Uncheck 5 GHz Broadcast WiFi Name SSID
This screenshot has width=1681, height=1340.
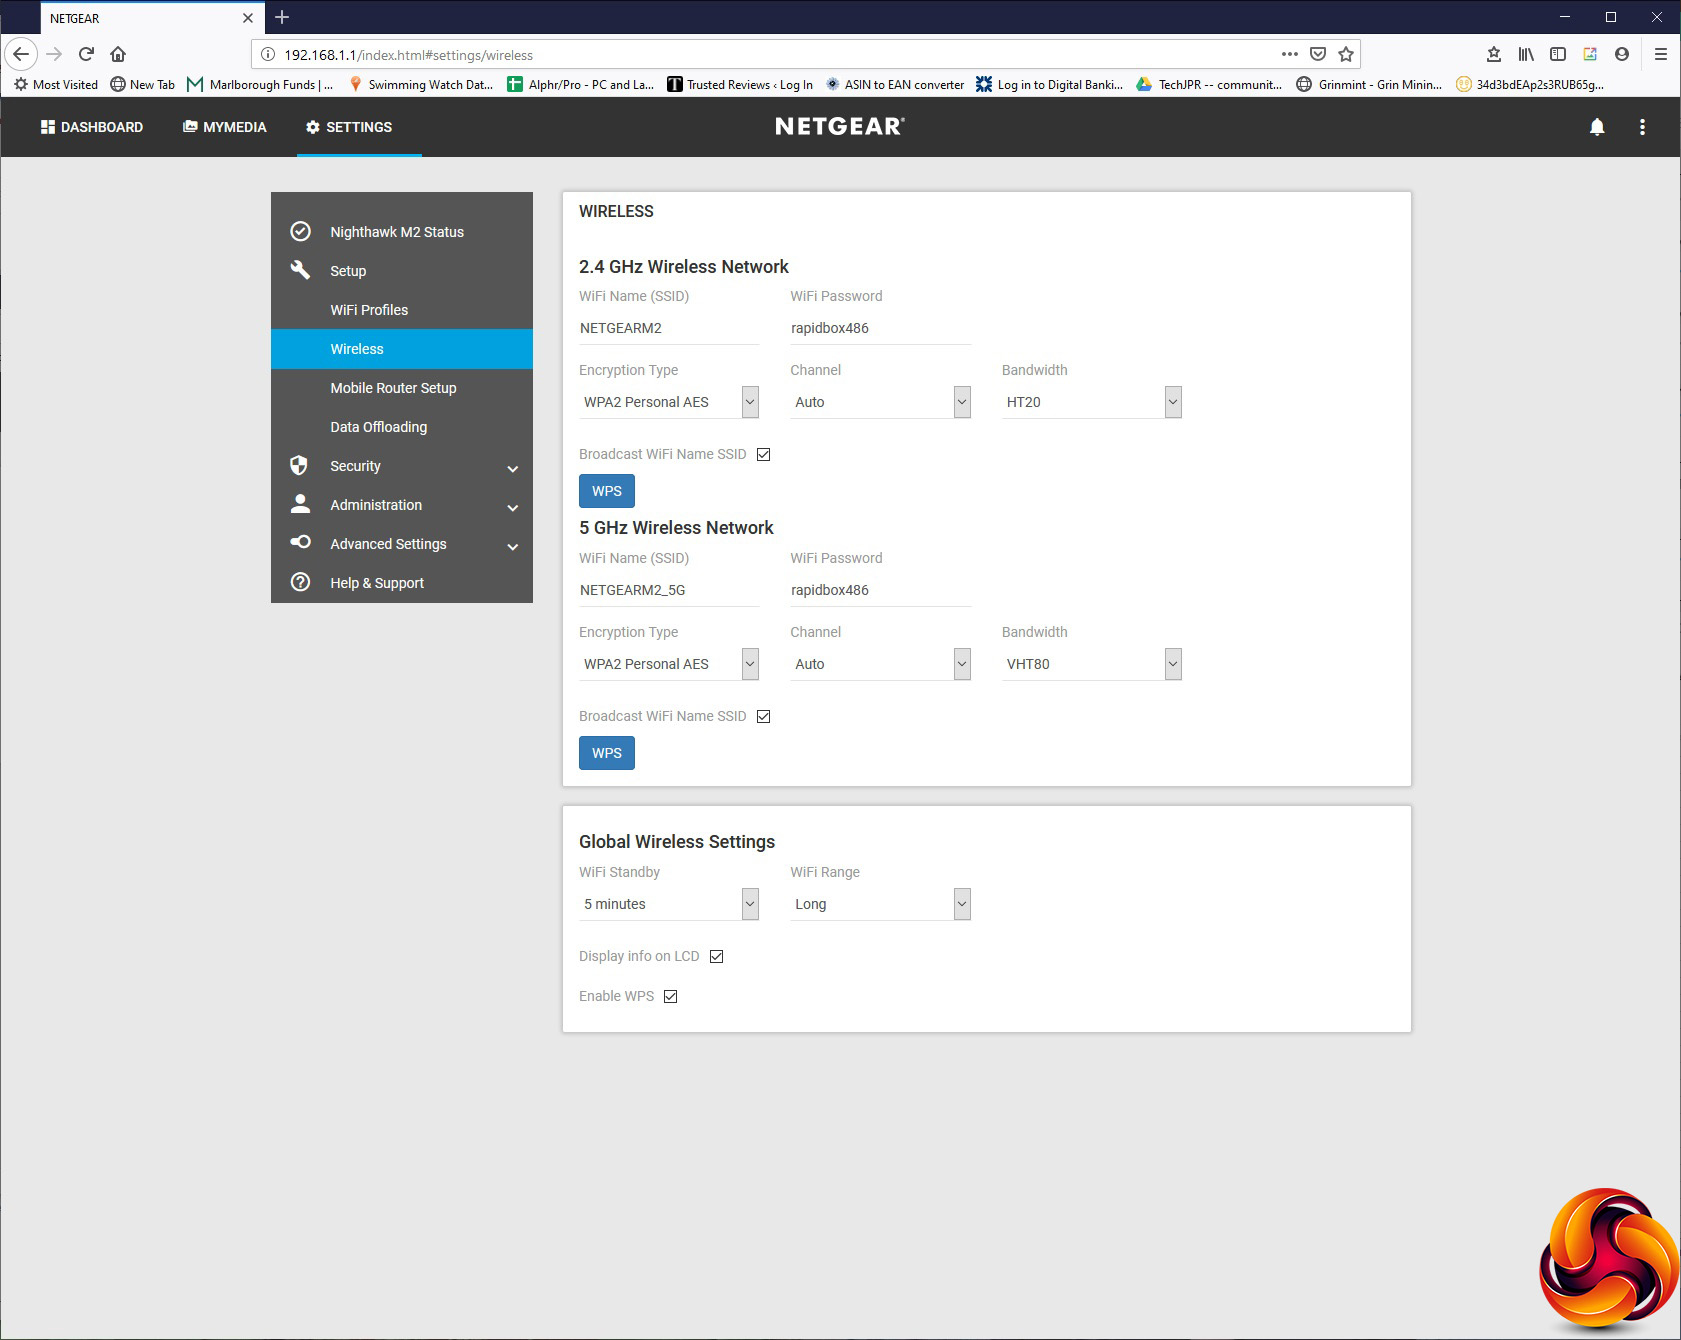pyautogui.click(x=764, y=716)
